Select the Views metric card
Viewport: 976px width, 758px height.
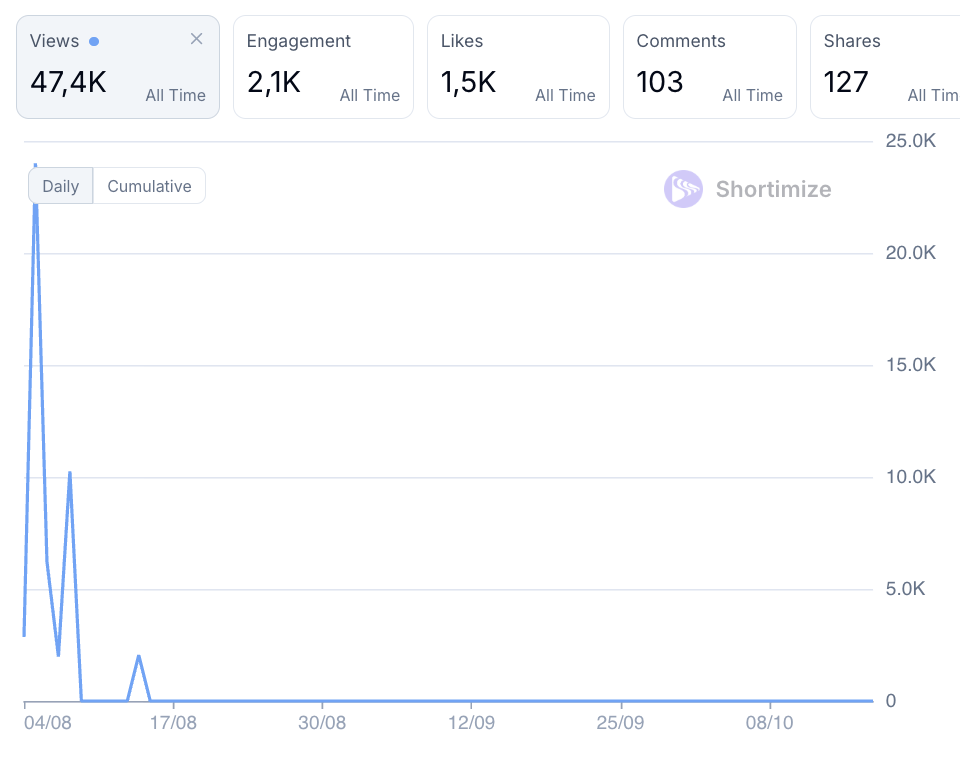[117, 68]
